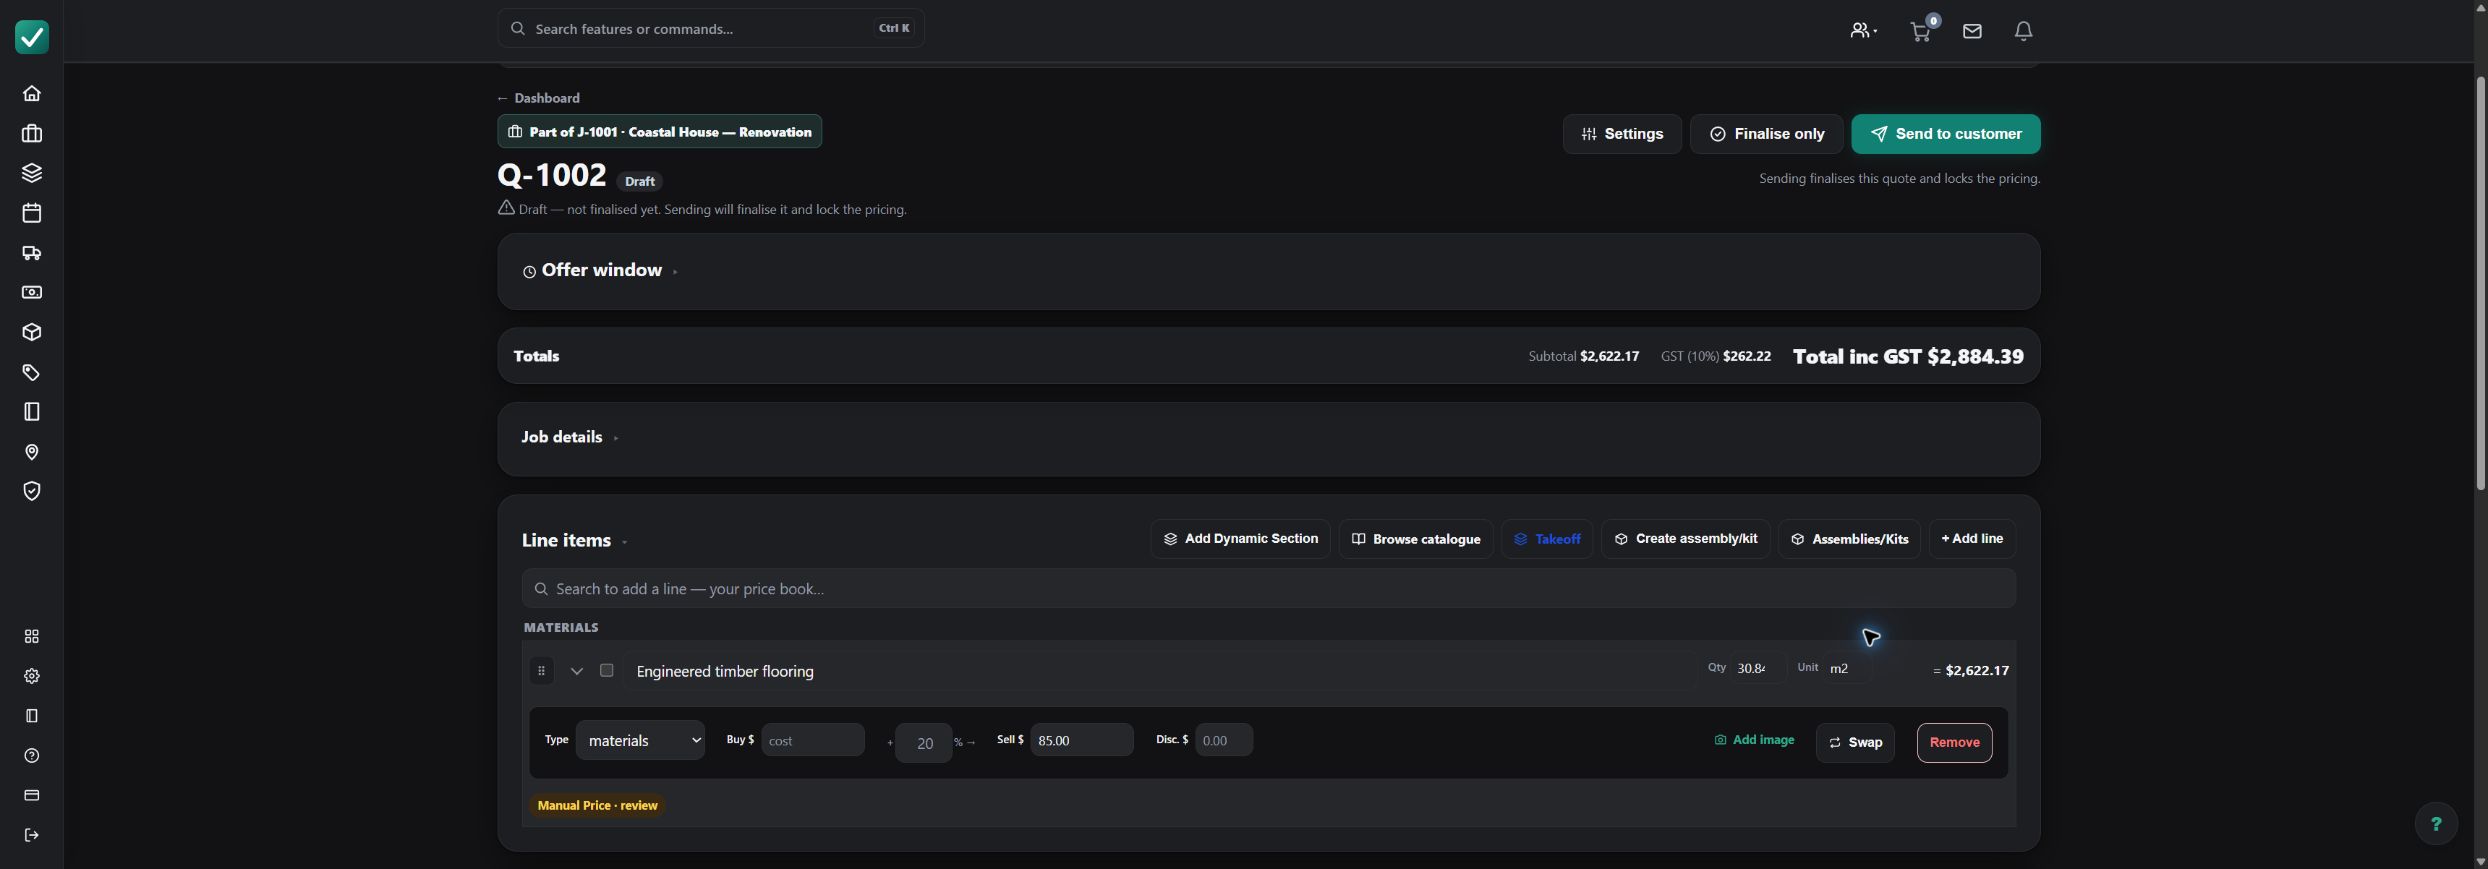Click the home icon in sidebar
Image resolution: width=2488 pixels, height=869 pixels.
pos(32,93)
